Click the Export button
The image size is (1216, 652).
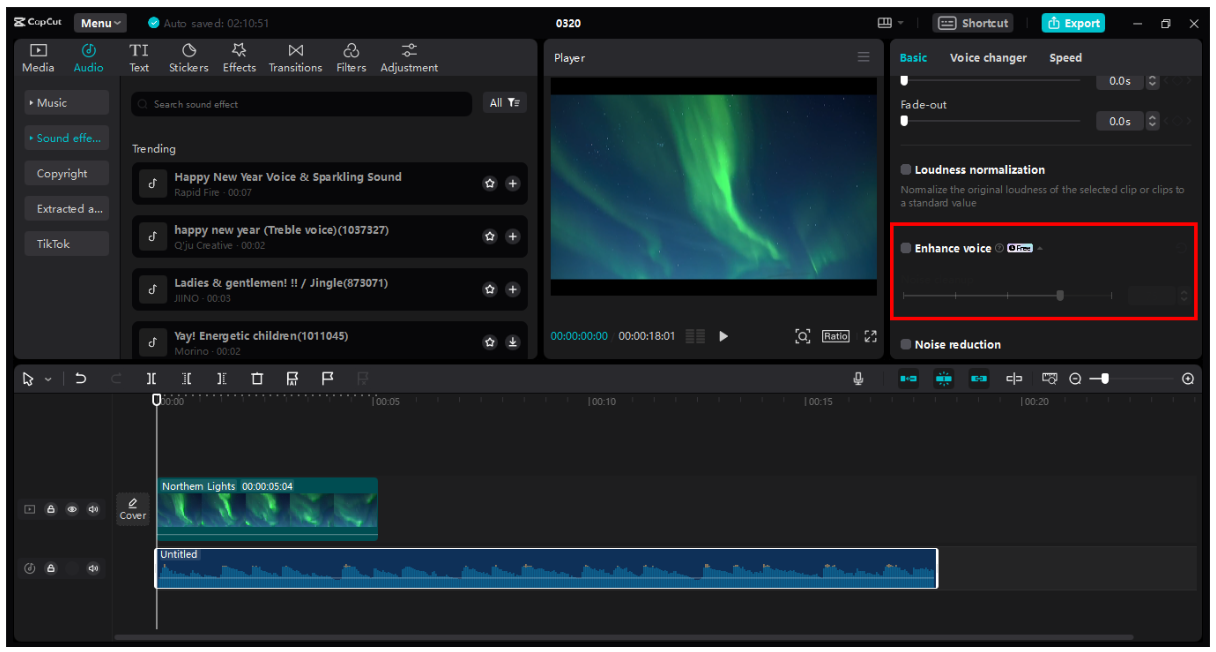(1073, 23)
